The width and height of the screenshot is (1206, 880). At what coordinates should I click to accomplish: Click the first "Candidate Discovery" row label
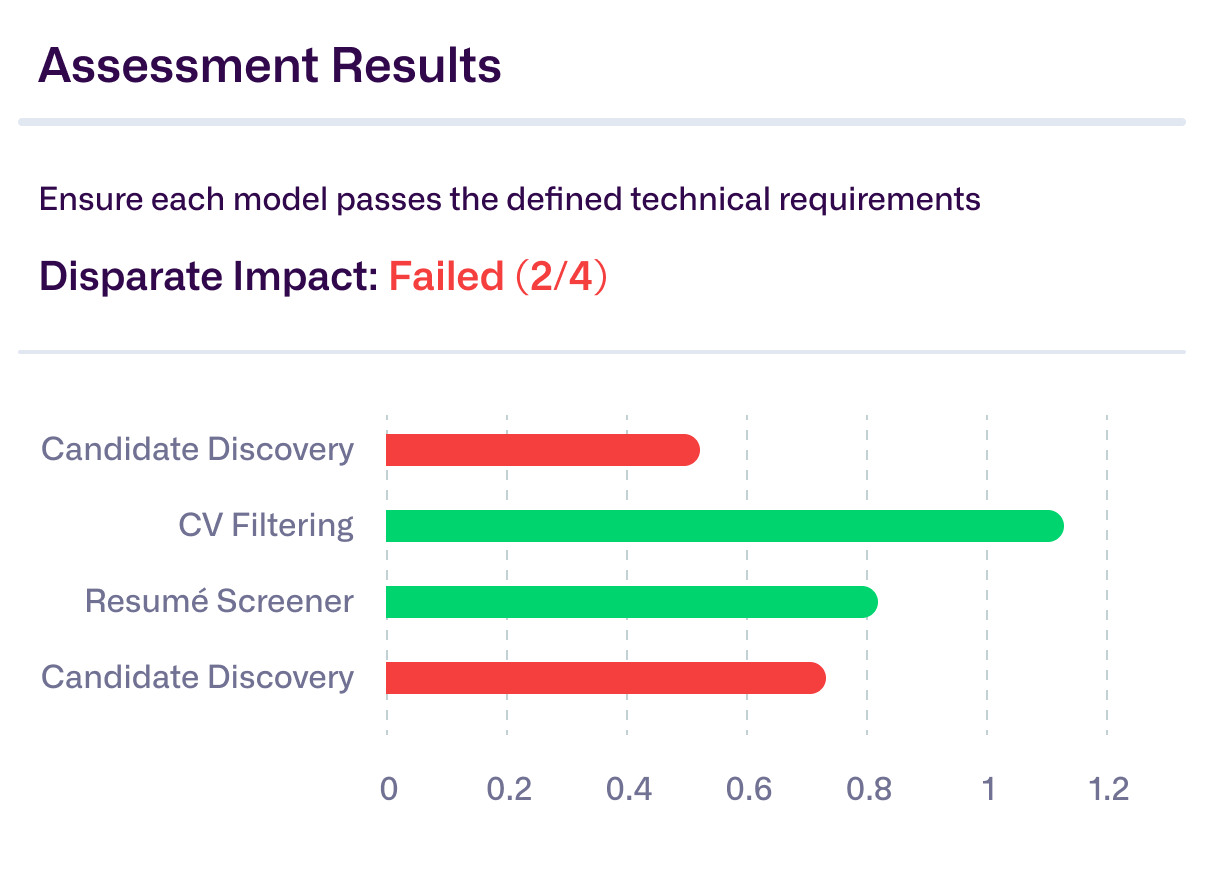click(197, 449)
